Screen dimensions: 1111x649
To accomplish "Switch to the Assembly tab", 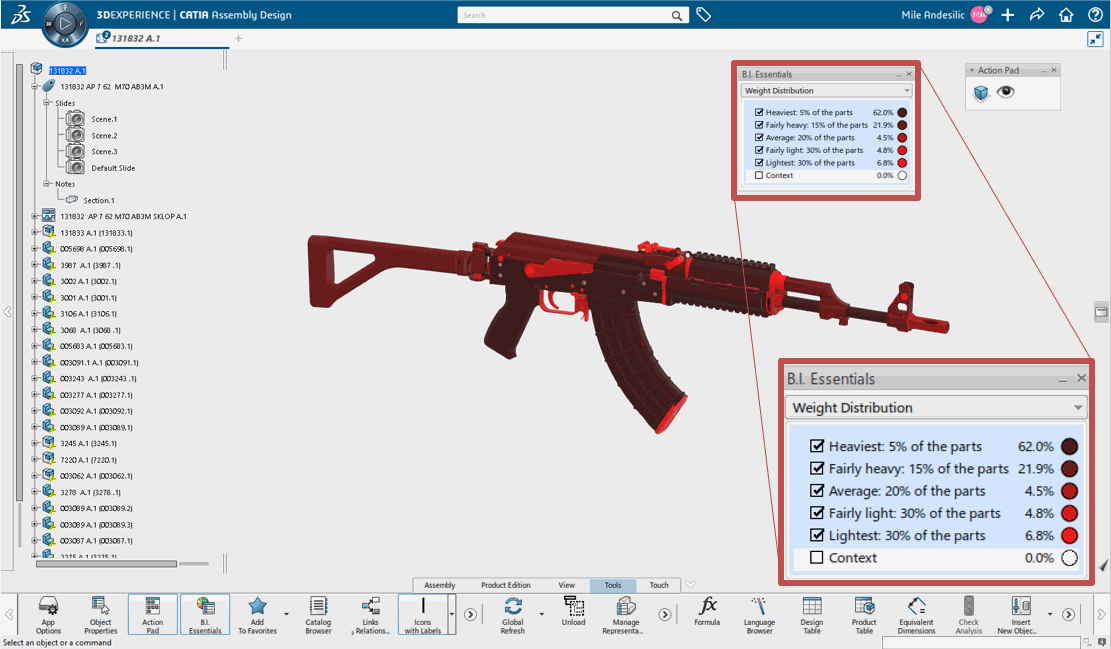I will [x=440, y=585].
